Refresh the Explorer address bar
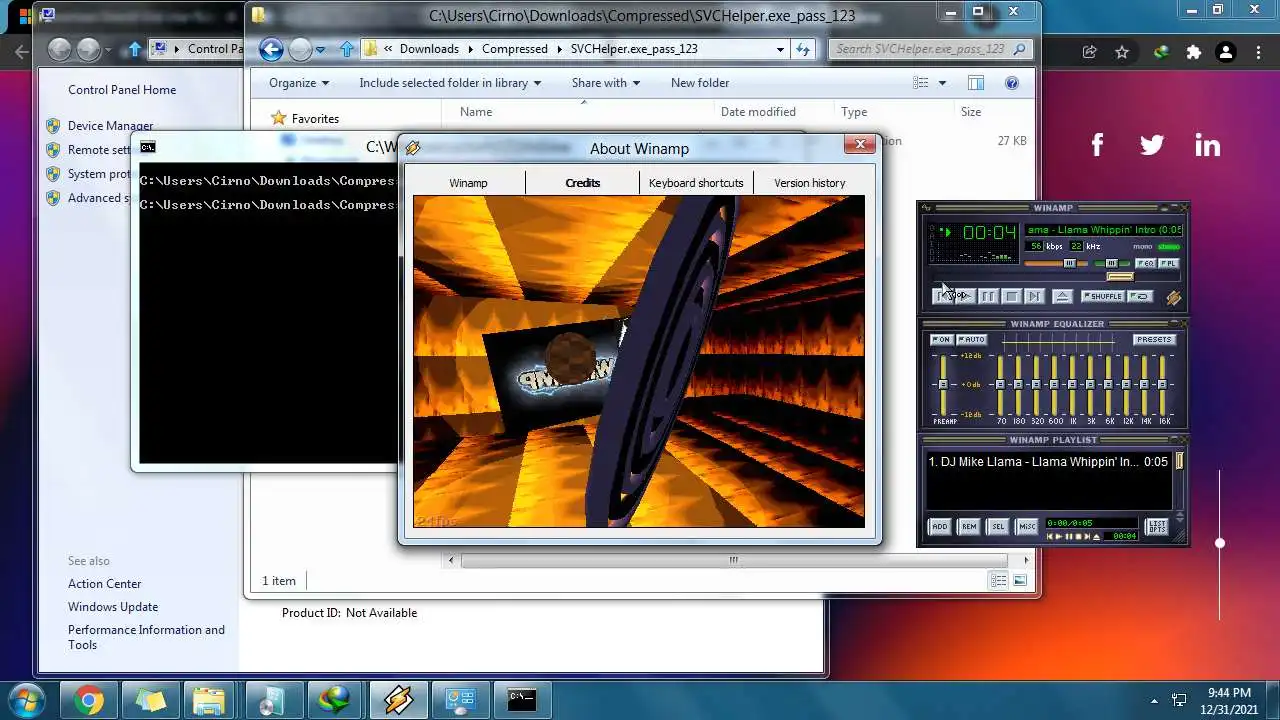The width and height of the screenshot is (1280, 720). (803, 49)
